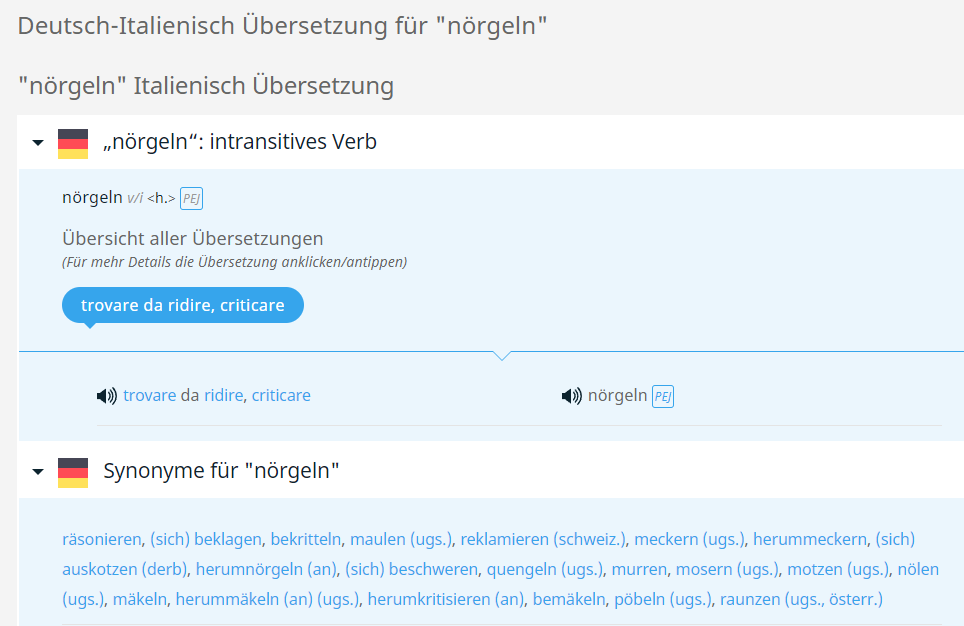The width and height of the screenshot is (964, 626).
Task: Open synonym 'quengeln (ugs.)'
Action: [545, 569]
